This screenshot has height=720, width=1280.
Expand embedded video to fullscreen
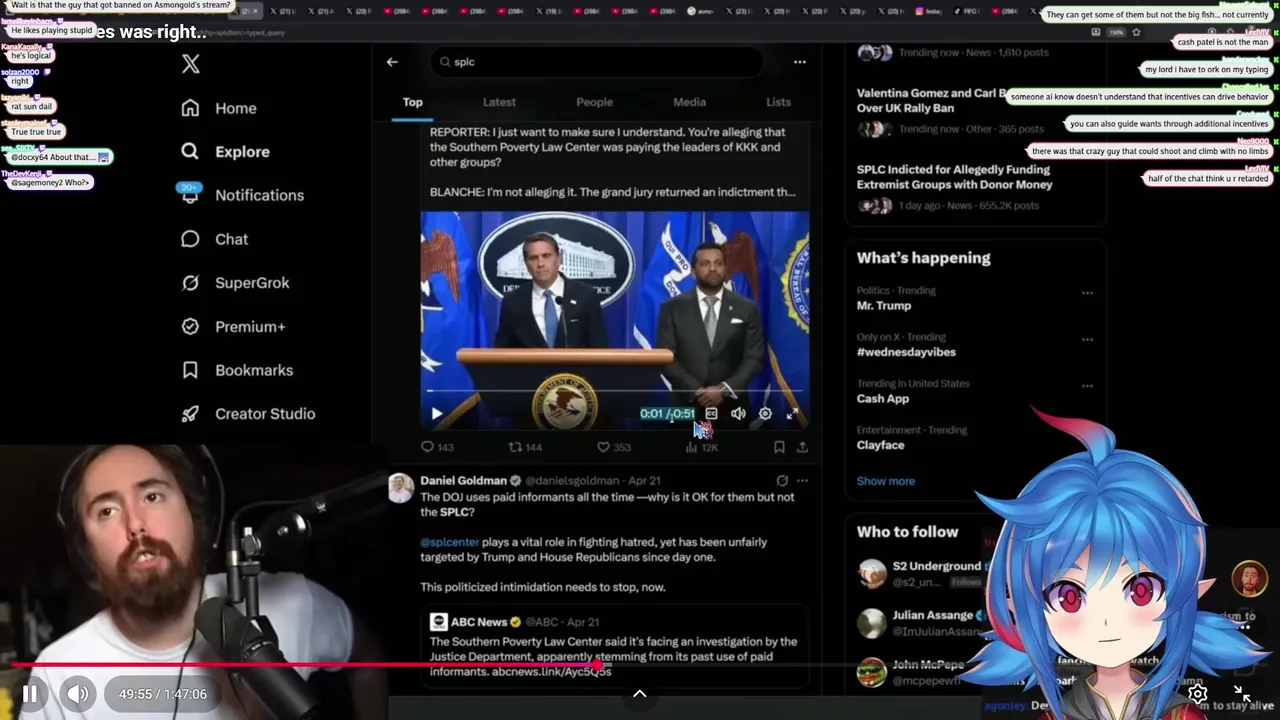point(792,414)
